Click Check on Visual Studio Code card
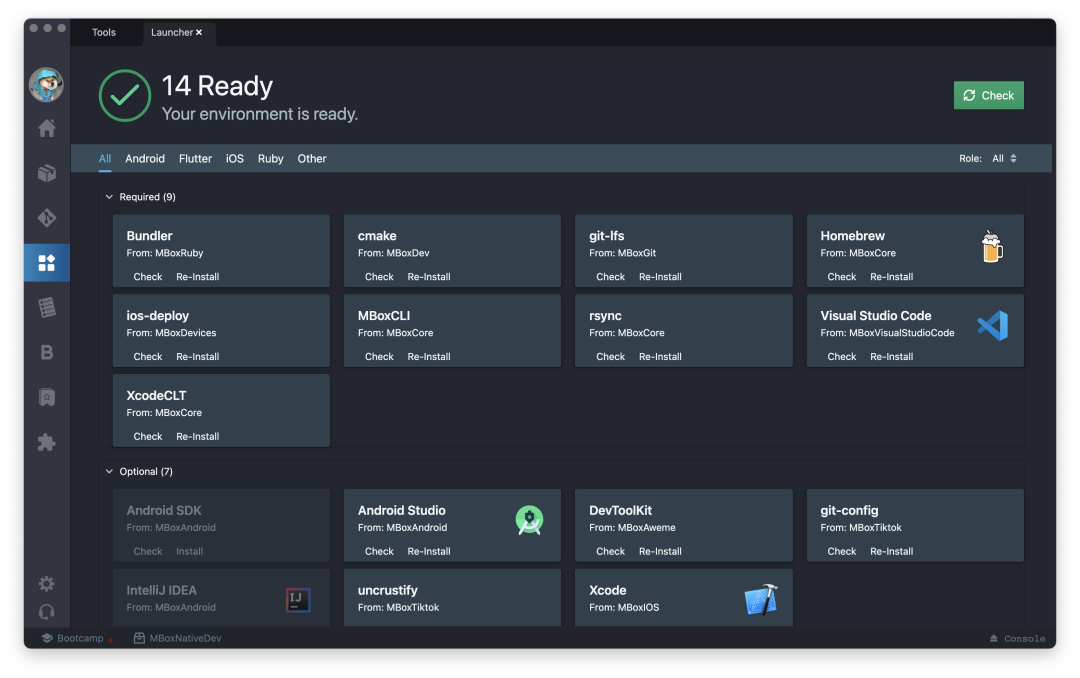Screen dimensions: 1080x678 coord(842,356)
